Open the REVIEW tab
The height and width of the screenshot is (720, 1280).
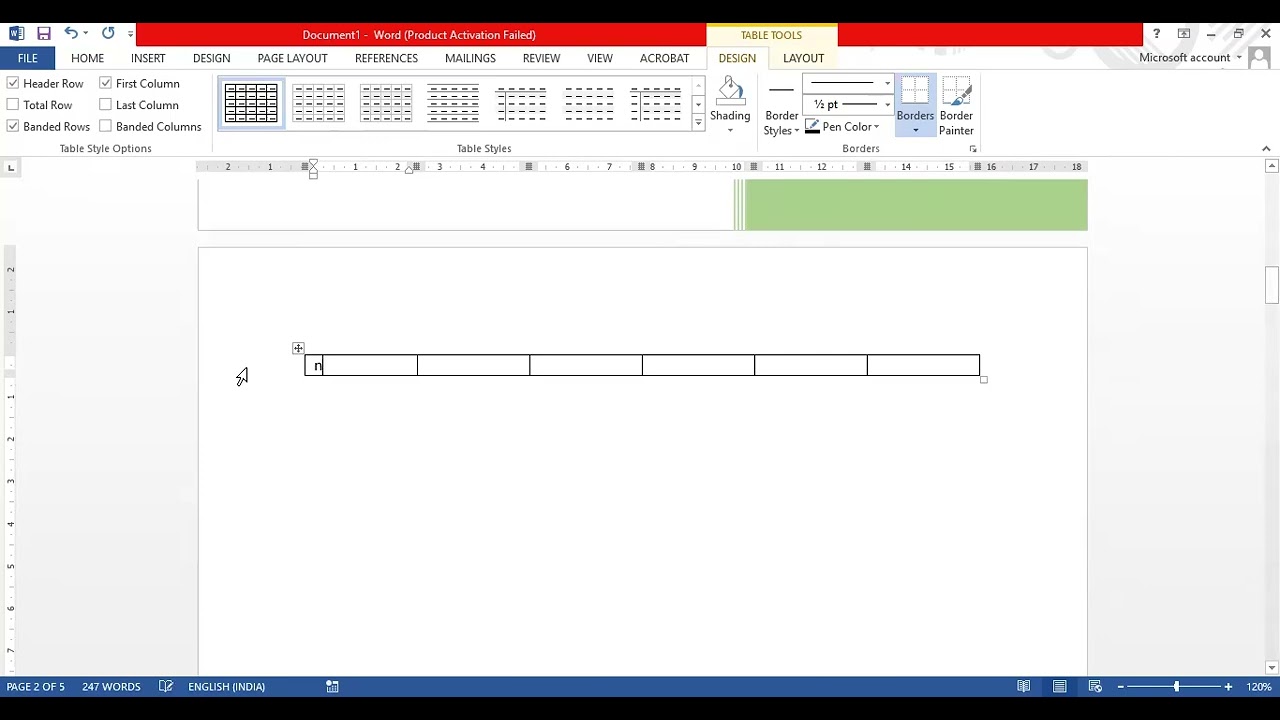pyautogui.click(x=541, y=58)
